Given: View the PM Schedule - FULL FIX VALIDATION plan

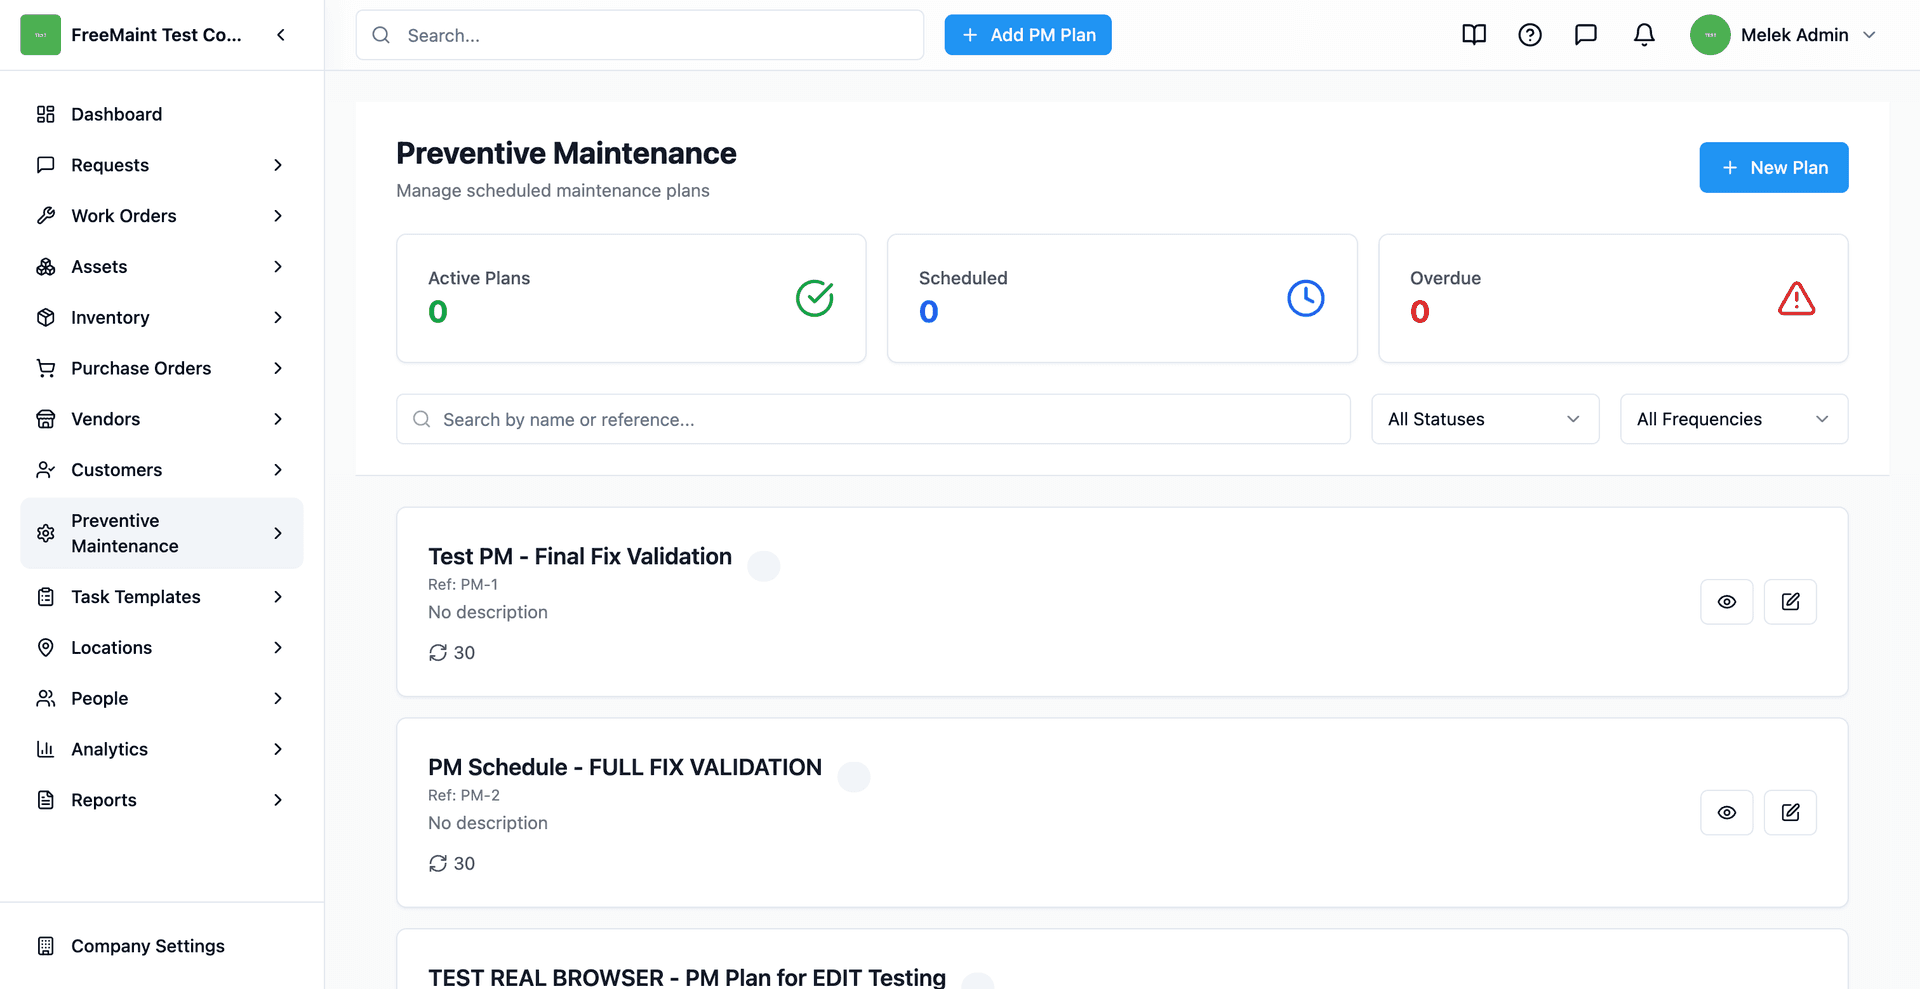Looking at the screenshot, I should 1727,813.
